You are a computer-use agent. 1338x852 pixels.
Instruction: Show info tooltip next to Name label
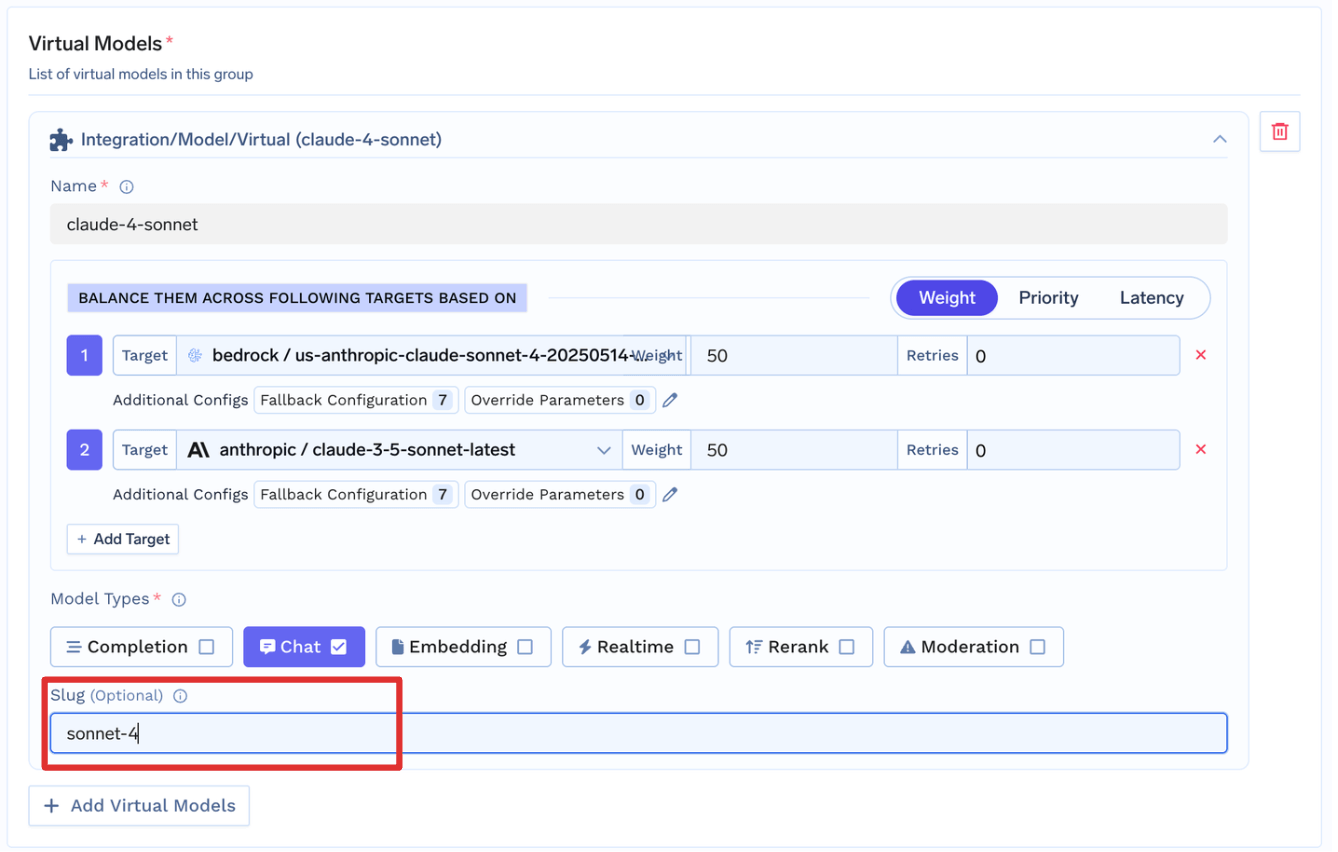[x=126, y=187]
